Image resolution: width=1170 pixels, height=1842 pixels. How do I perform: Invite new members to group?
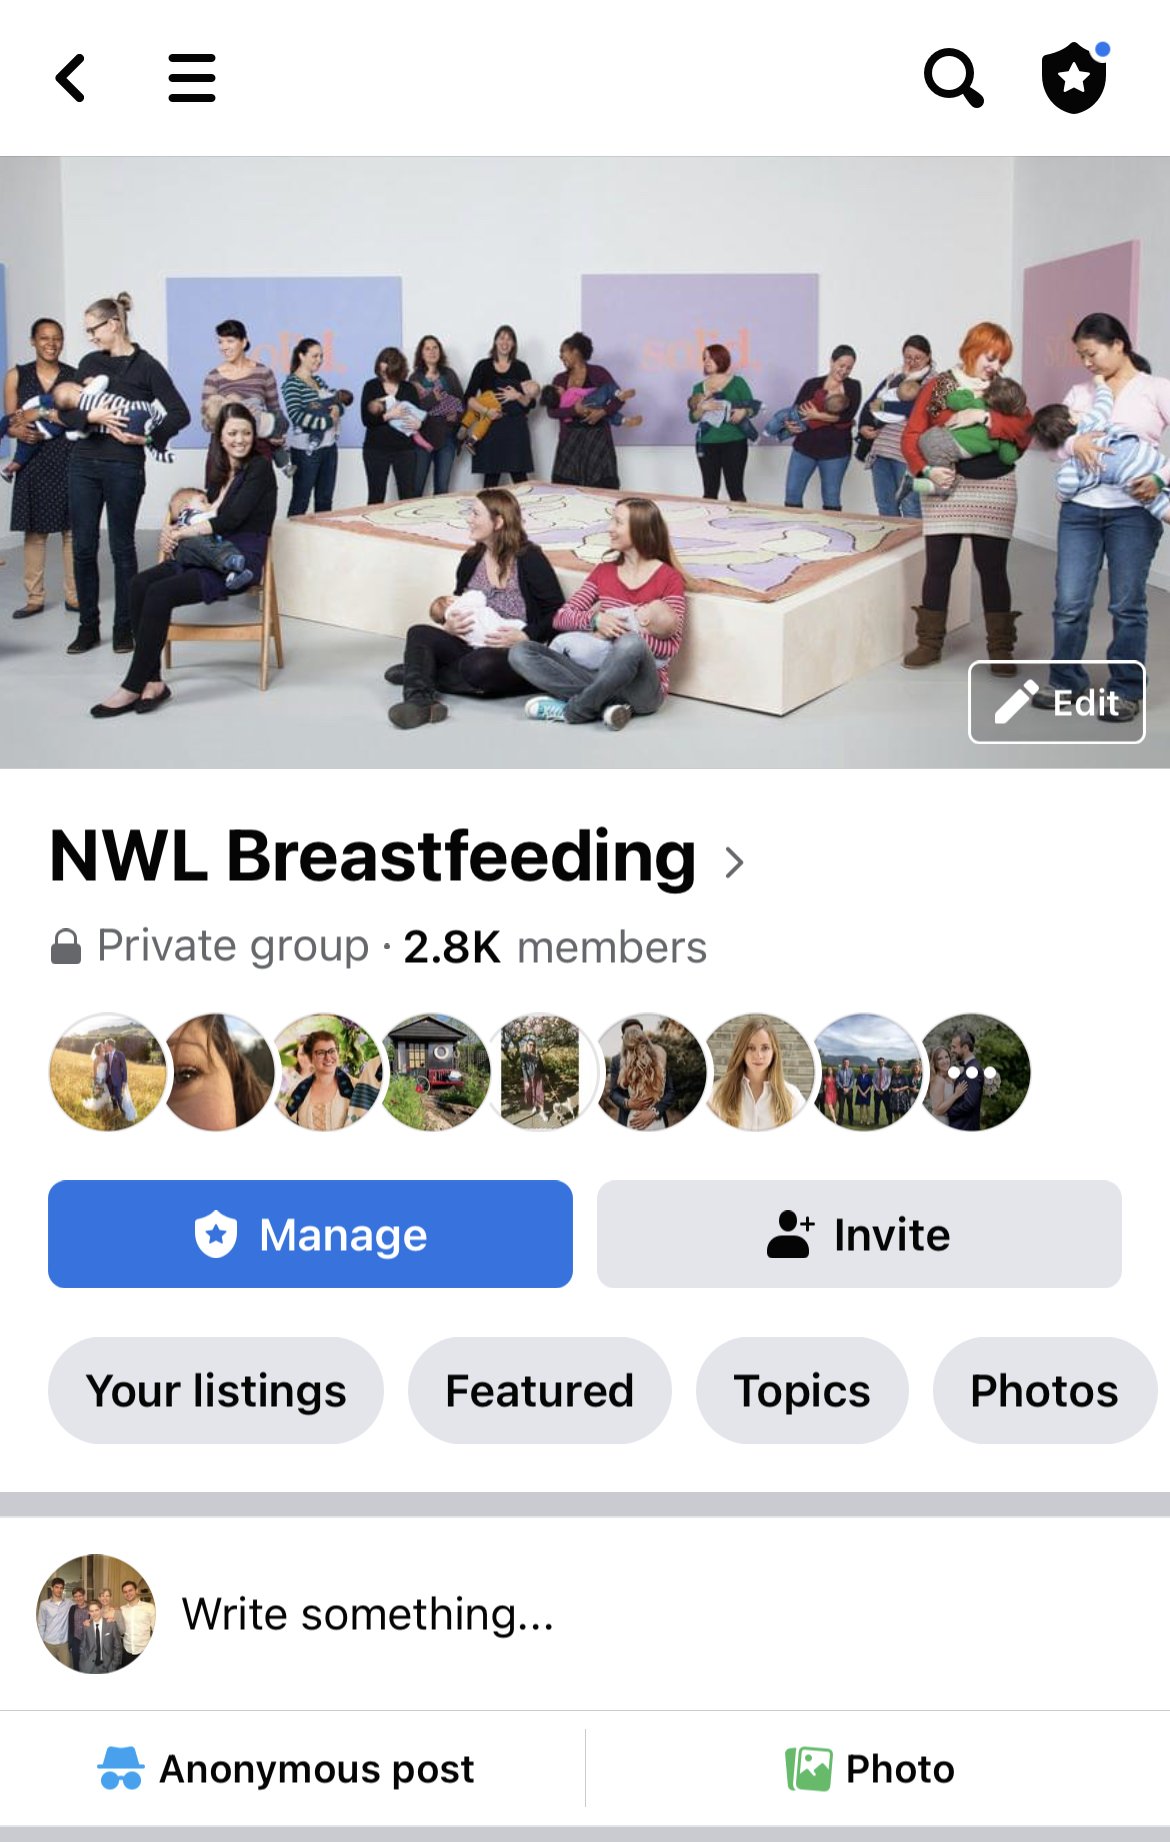tap(859, 1234)
